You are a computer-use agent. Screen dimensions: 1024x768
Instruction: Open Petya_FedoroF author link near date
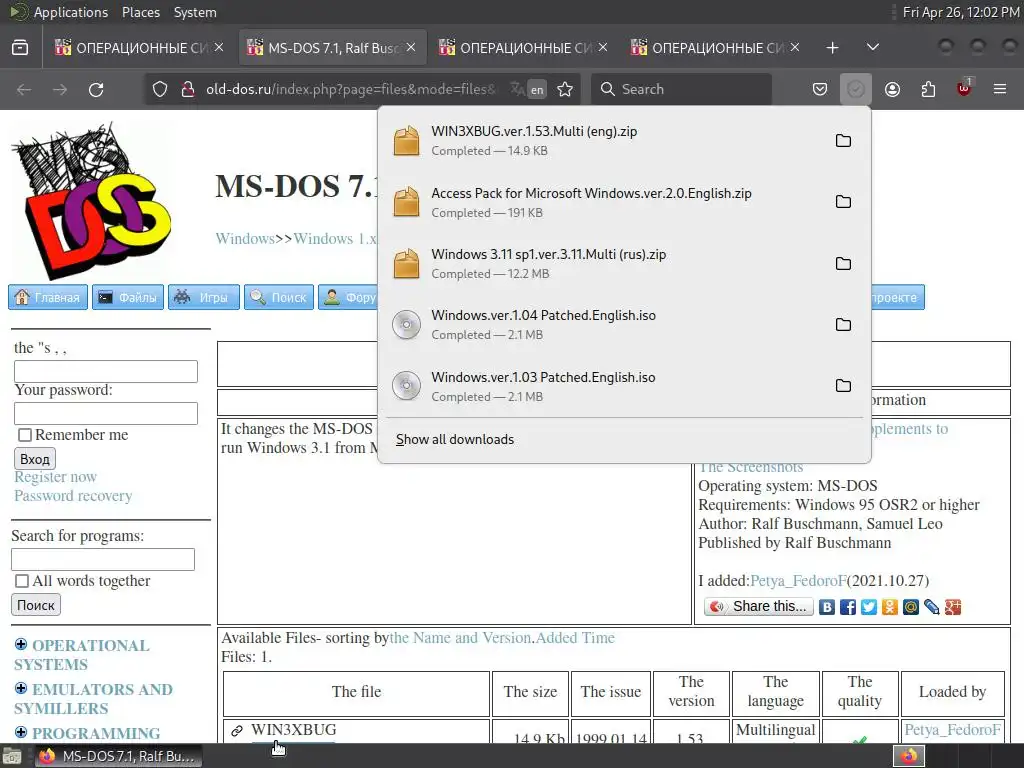click(x=798, y=581)
